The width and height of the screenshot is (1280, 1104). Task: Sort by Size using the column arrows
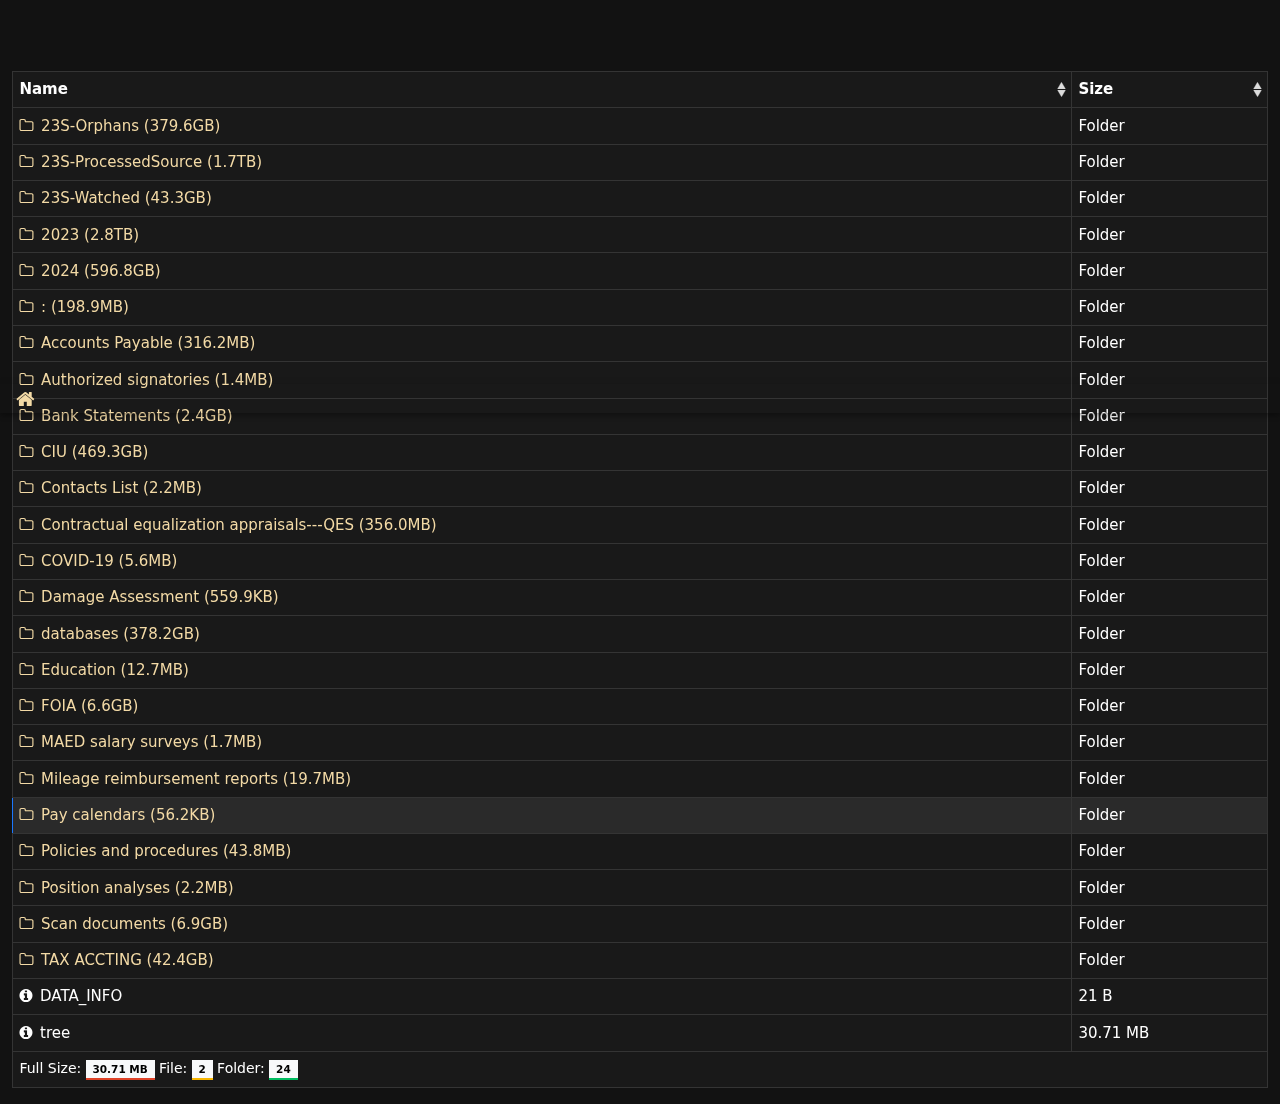1257,90
